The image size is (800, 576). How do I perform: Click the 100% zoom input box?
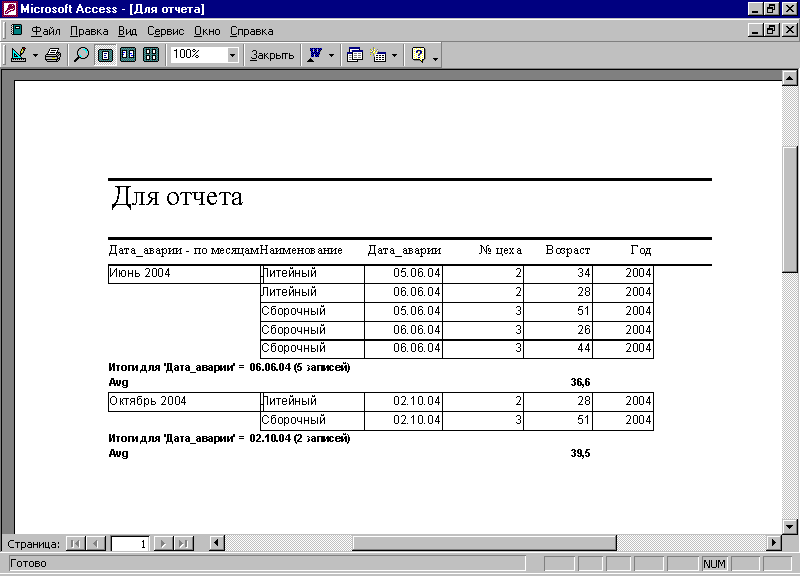tap(198, 55)
